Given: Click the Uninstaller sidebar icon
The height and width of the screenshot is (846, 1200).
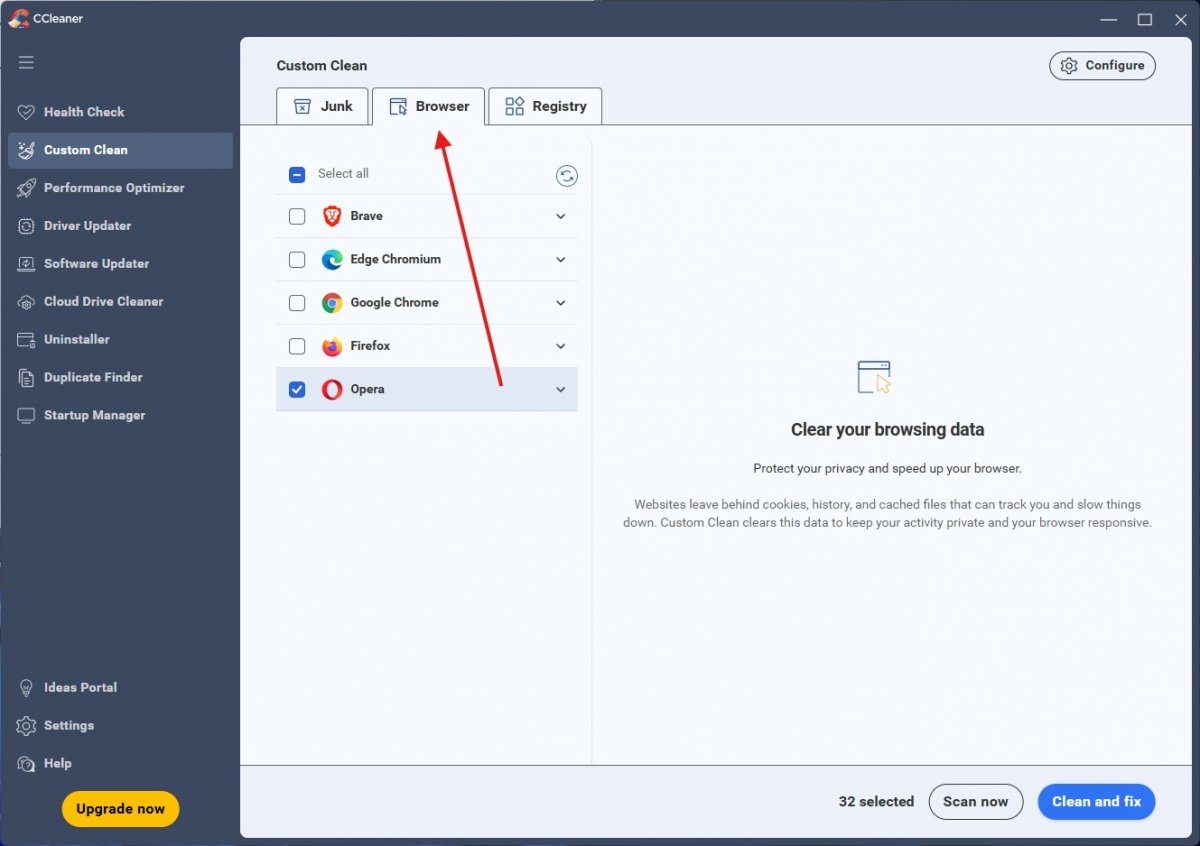Looking at the screenshot, I should click(x=26, y=340).
